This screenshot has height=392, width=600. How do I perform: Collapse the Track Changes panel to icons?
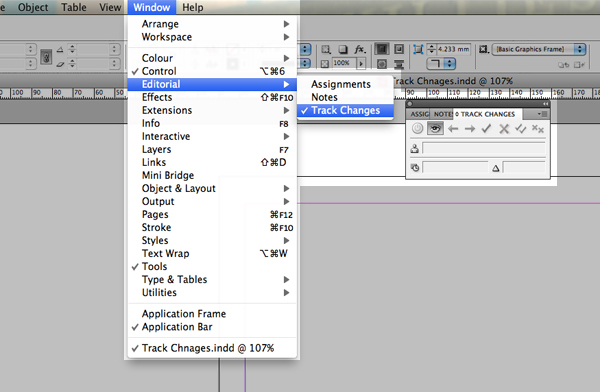[546, 104]
